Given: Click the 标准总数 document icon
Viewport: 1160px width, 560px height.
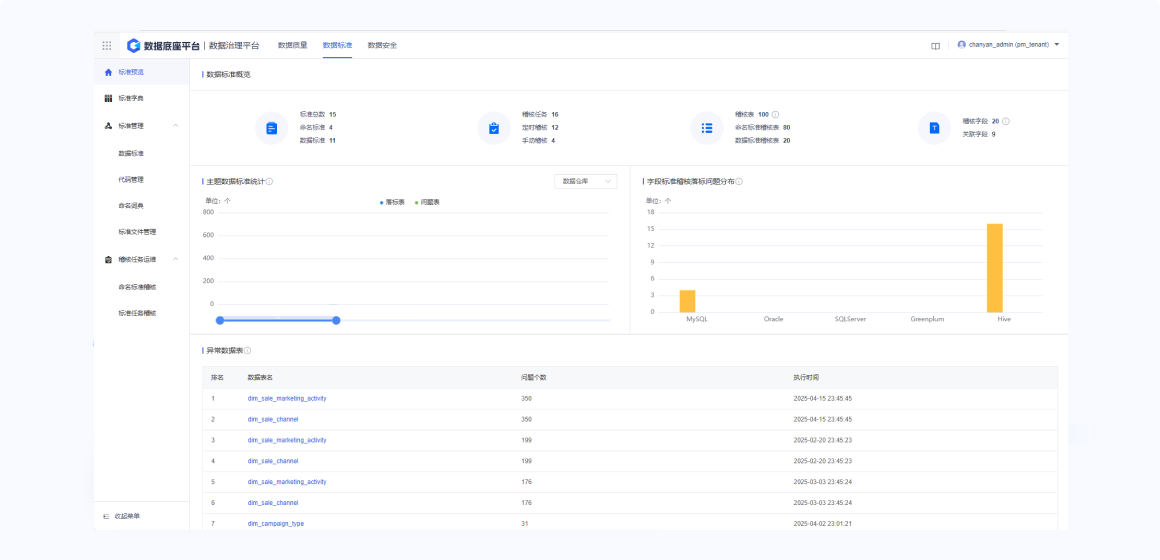Looking at the screenshot, I should (x=271, y=128).
